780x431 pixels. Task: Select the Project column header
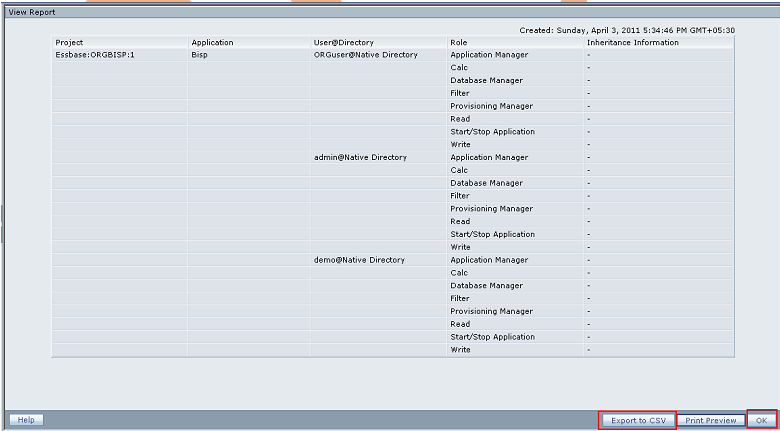[119, 42]
